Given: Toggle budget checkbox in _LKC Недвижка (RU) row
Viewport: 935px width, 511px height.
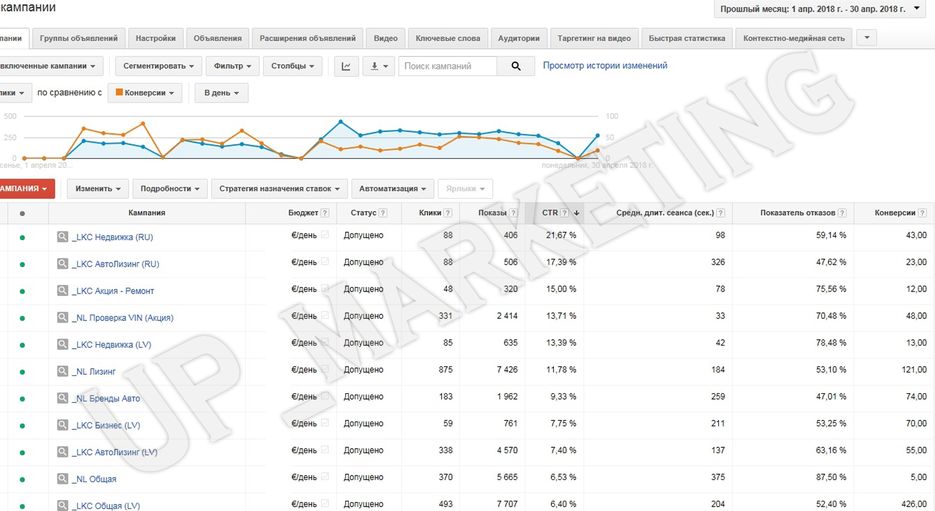Looking at the screenshot, I should click(325, 235).
